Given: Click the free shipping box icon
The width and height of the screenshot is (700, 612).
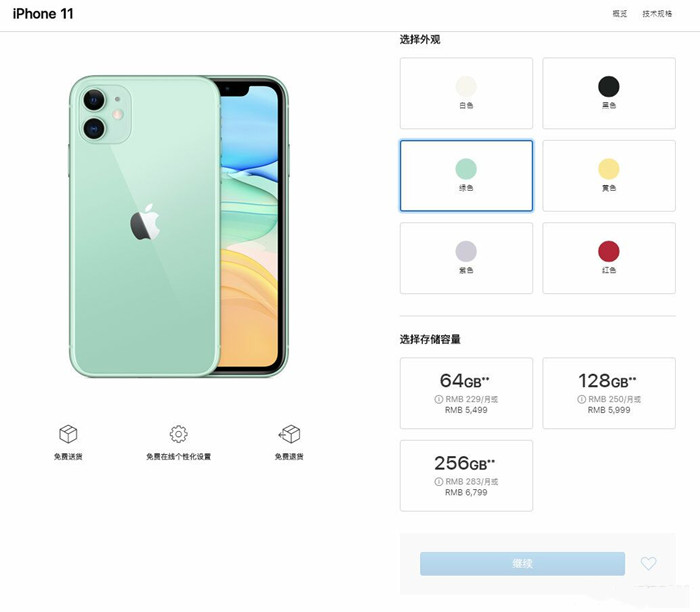Looking at the screenshot, I should coord(68,434).
